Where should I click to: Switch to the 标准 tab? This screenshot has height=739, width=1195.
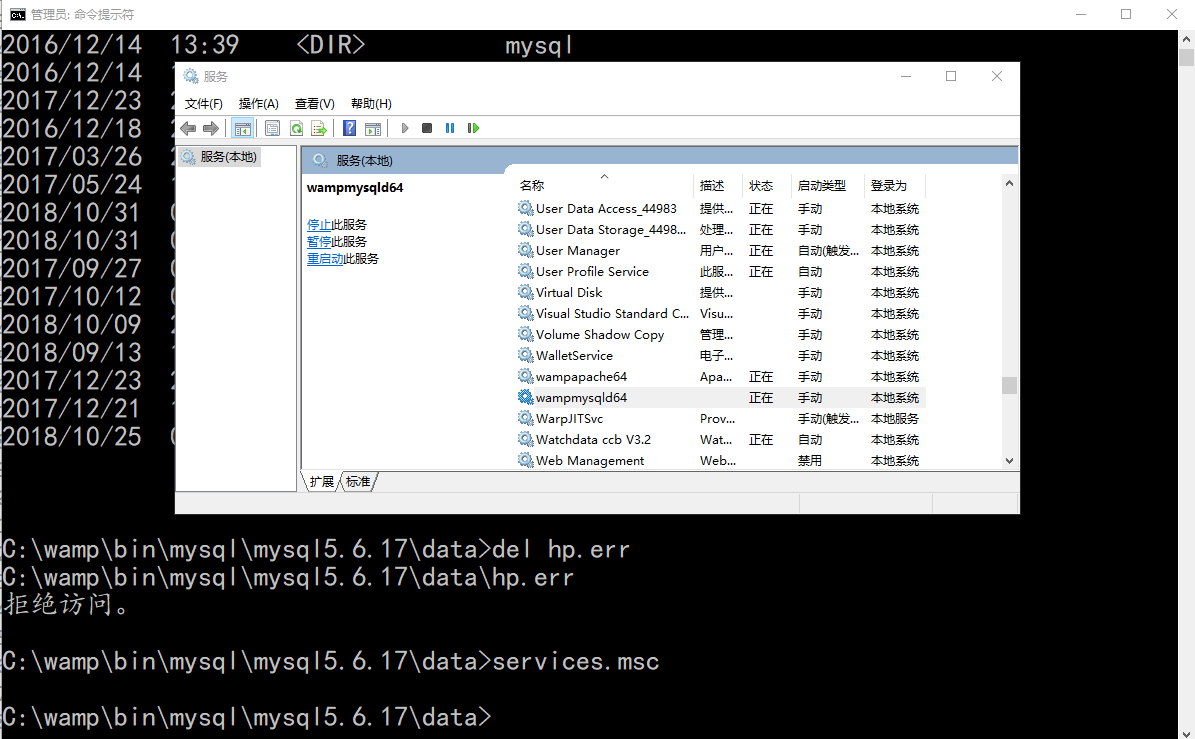point(358,482)
